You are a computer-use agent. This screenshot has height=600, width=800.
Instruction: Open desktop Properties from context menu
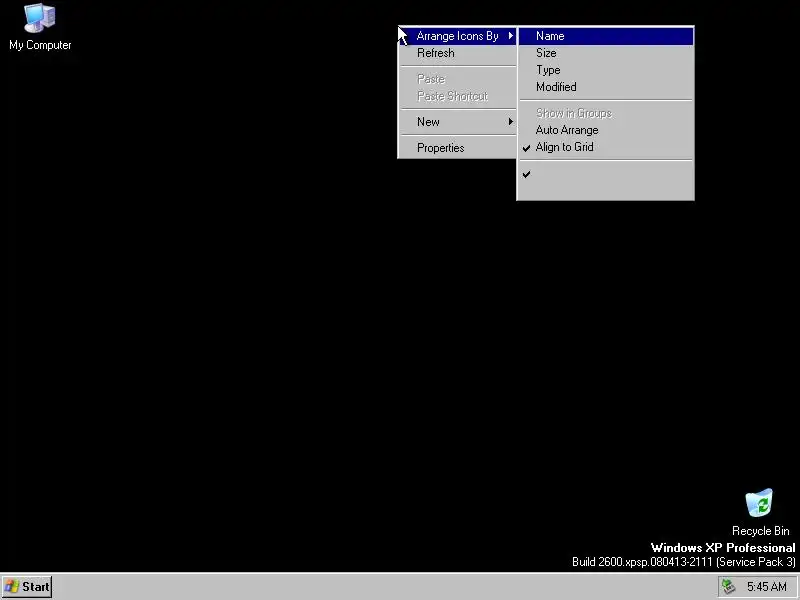(x=457, y=148)
